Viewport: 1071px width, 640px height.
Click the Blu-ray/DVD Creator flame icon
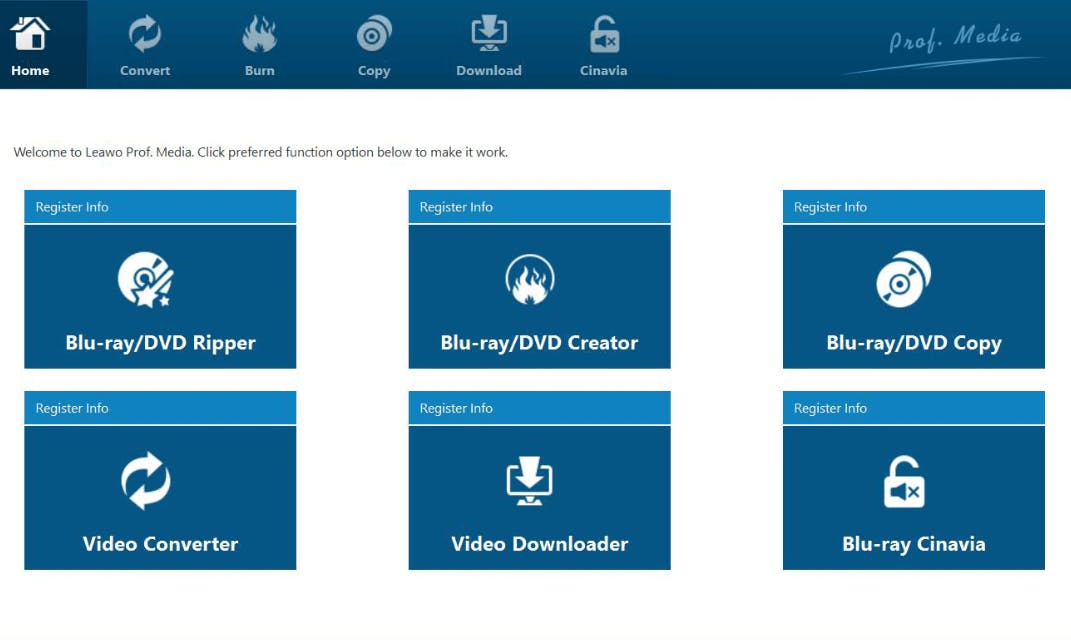530,279
